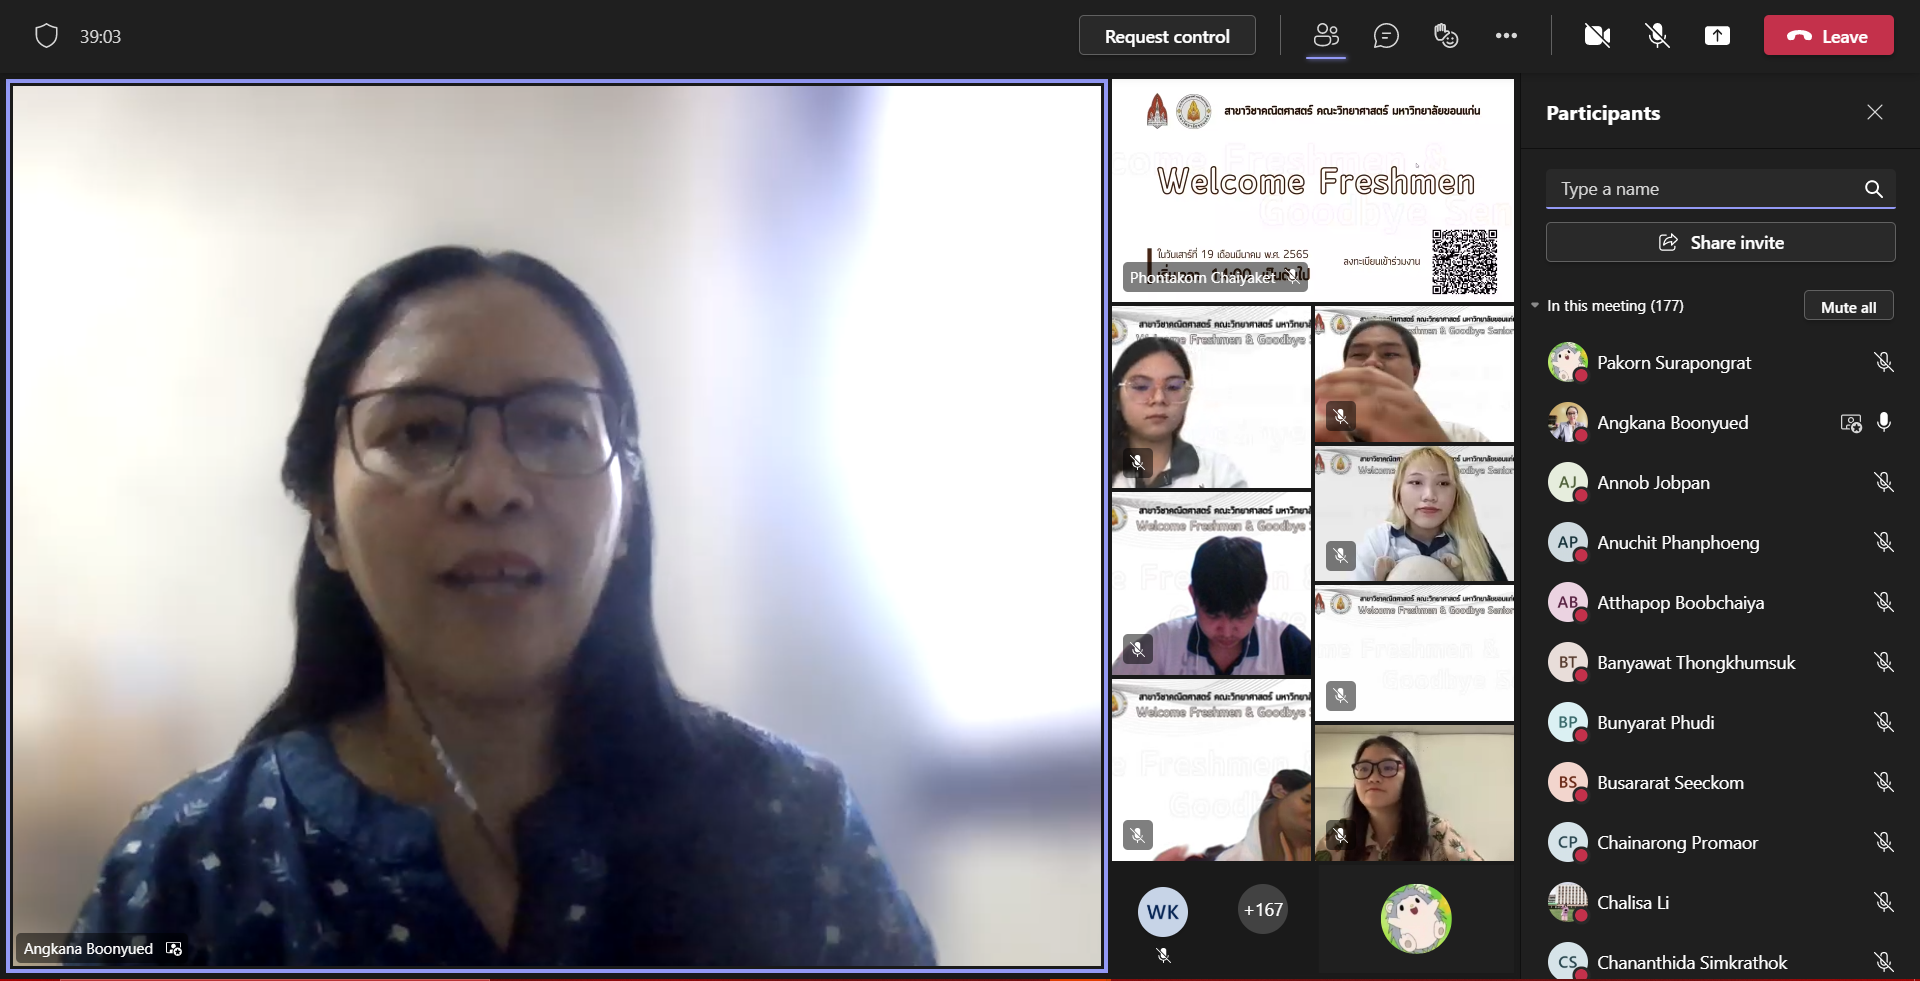Screen dimensions: 1920x981
Task: Click the cartoon avatar beside the +167 bubble
Action: pyautogui.click(x=1416, y=918)
